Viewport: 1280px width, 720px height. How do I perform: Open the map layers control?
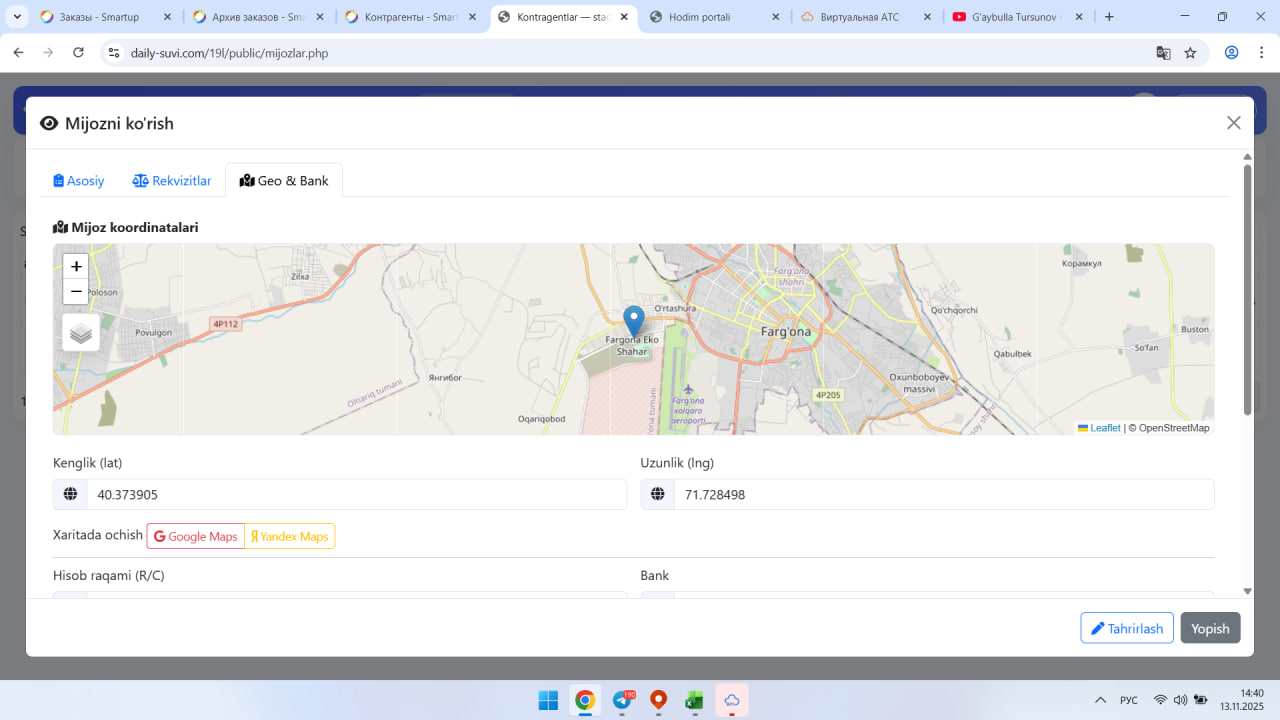point(81,333)
